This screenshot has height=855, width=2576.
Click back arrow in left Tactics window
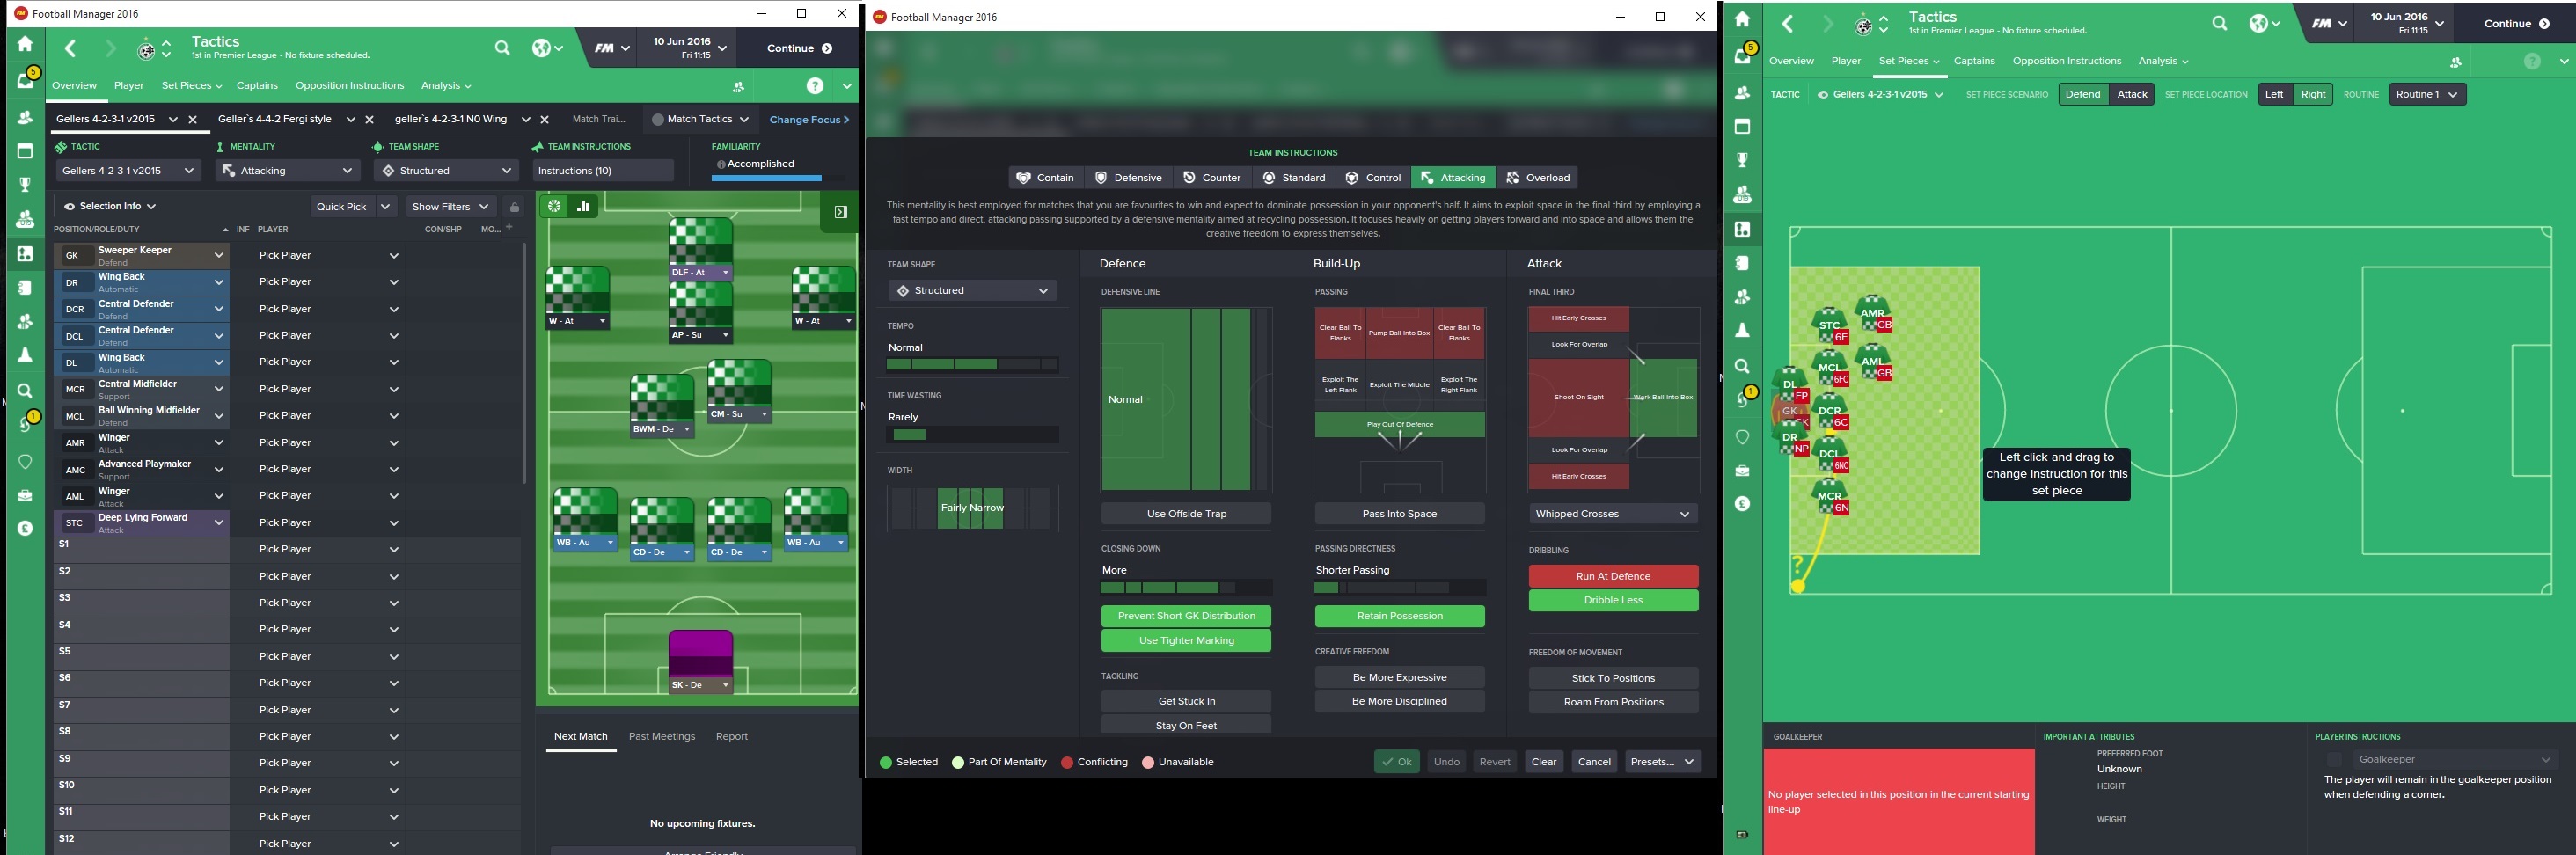point(70,48)
